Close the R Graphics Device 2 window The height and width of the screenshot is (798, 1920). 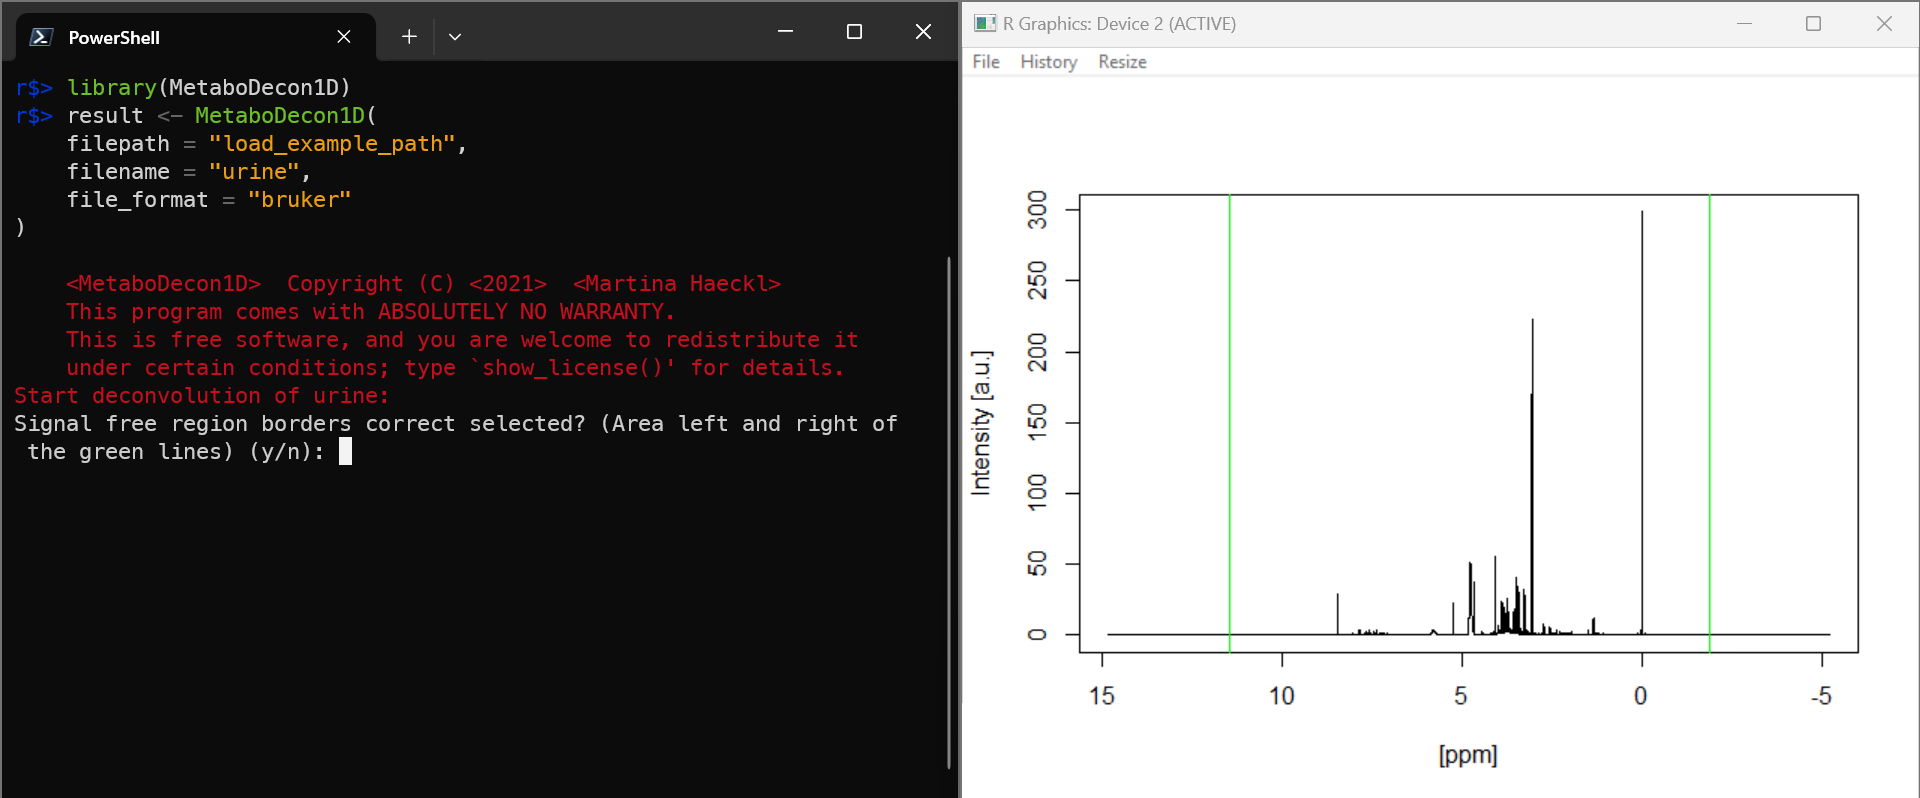pos(1884,23)
